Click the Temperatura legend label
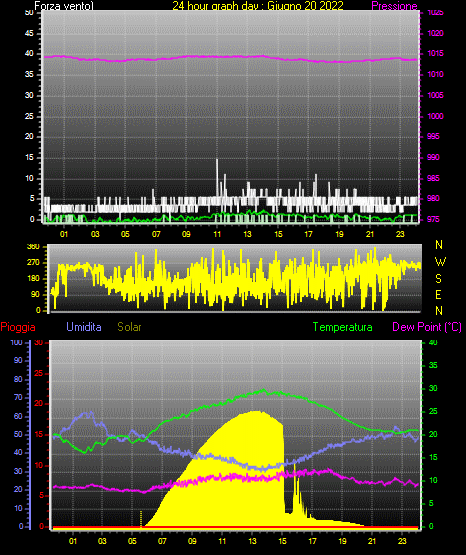 coord(343,327)
